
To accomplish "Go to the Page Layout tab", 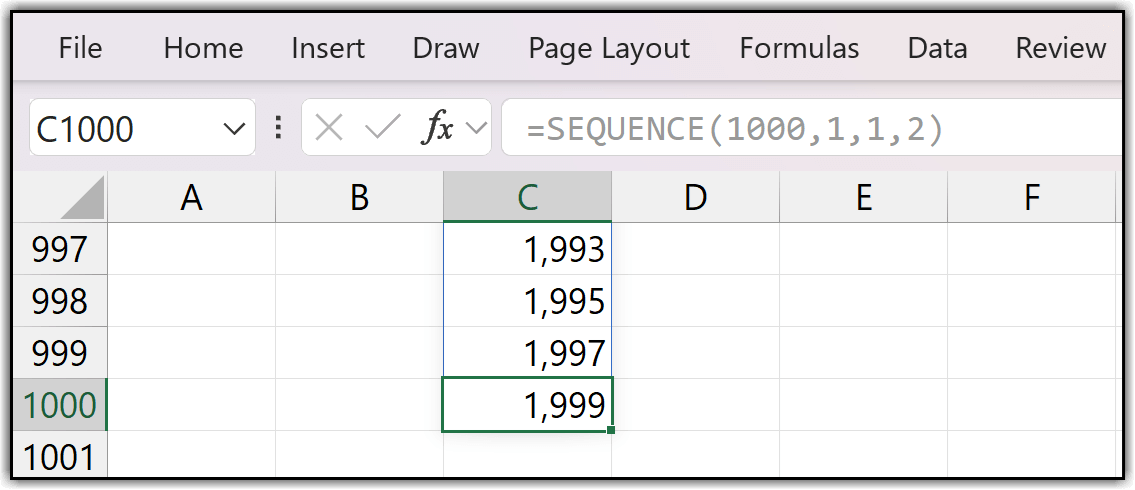I will (609, 48).
